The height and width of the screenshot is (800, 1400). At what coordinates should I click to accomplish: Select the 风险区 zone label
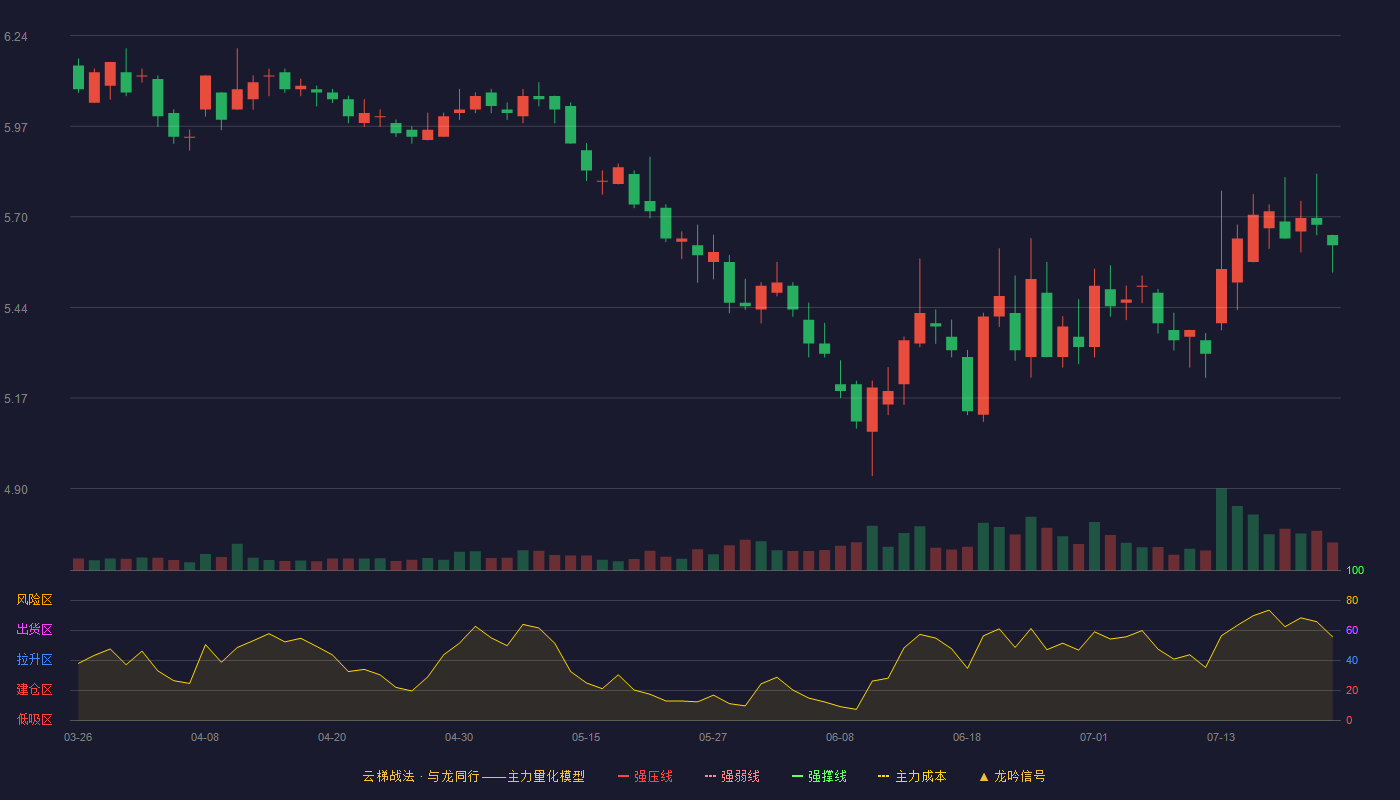click(34, 600)
